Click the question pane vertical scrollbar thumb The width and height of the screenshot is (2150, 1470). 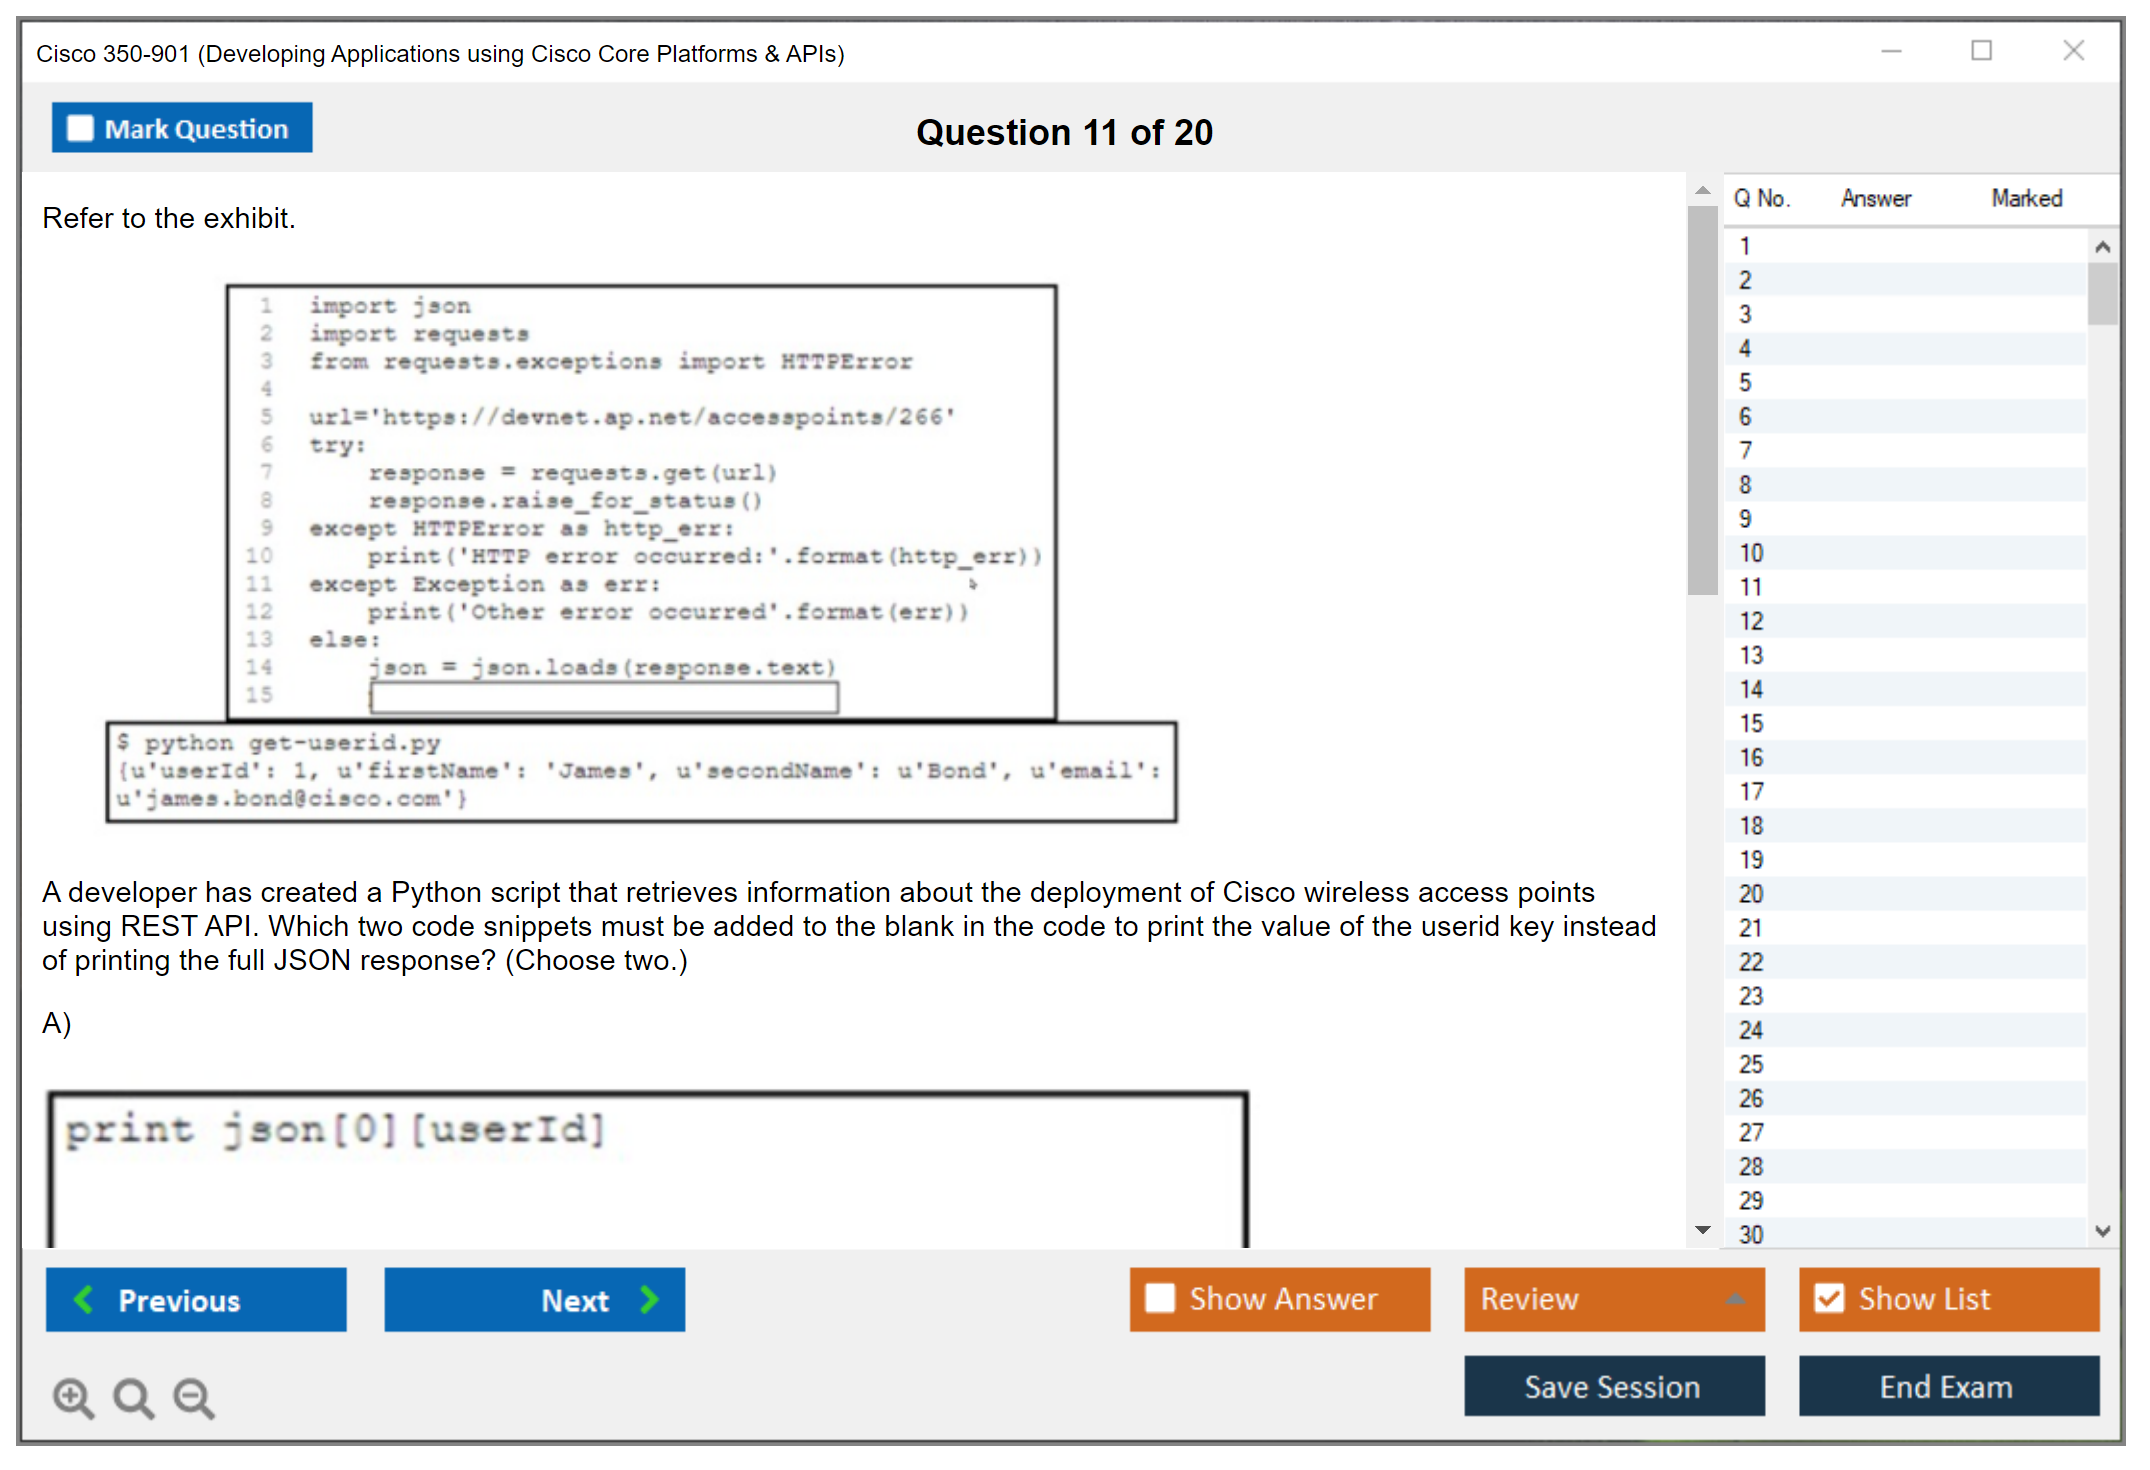(1702, 400)
